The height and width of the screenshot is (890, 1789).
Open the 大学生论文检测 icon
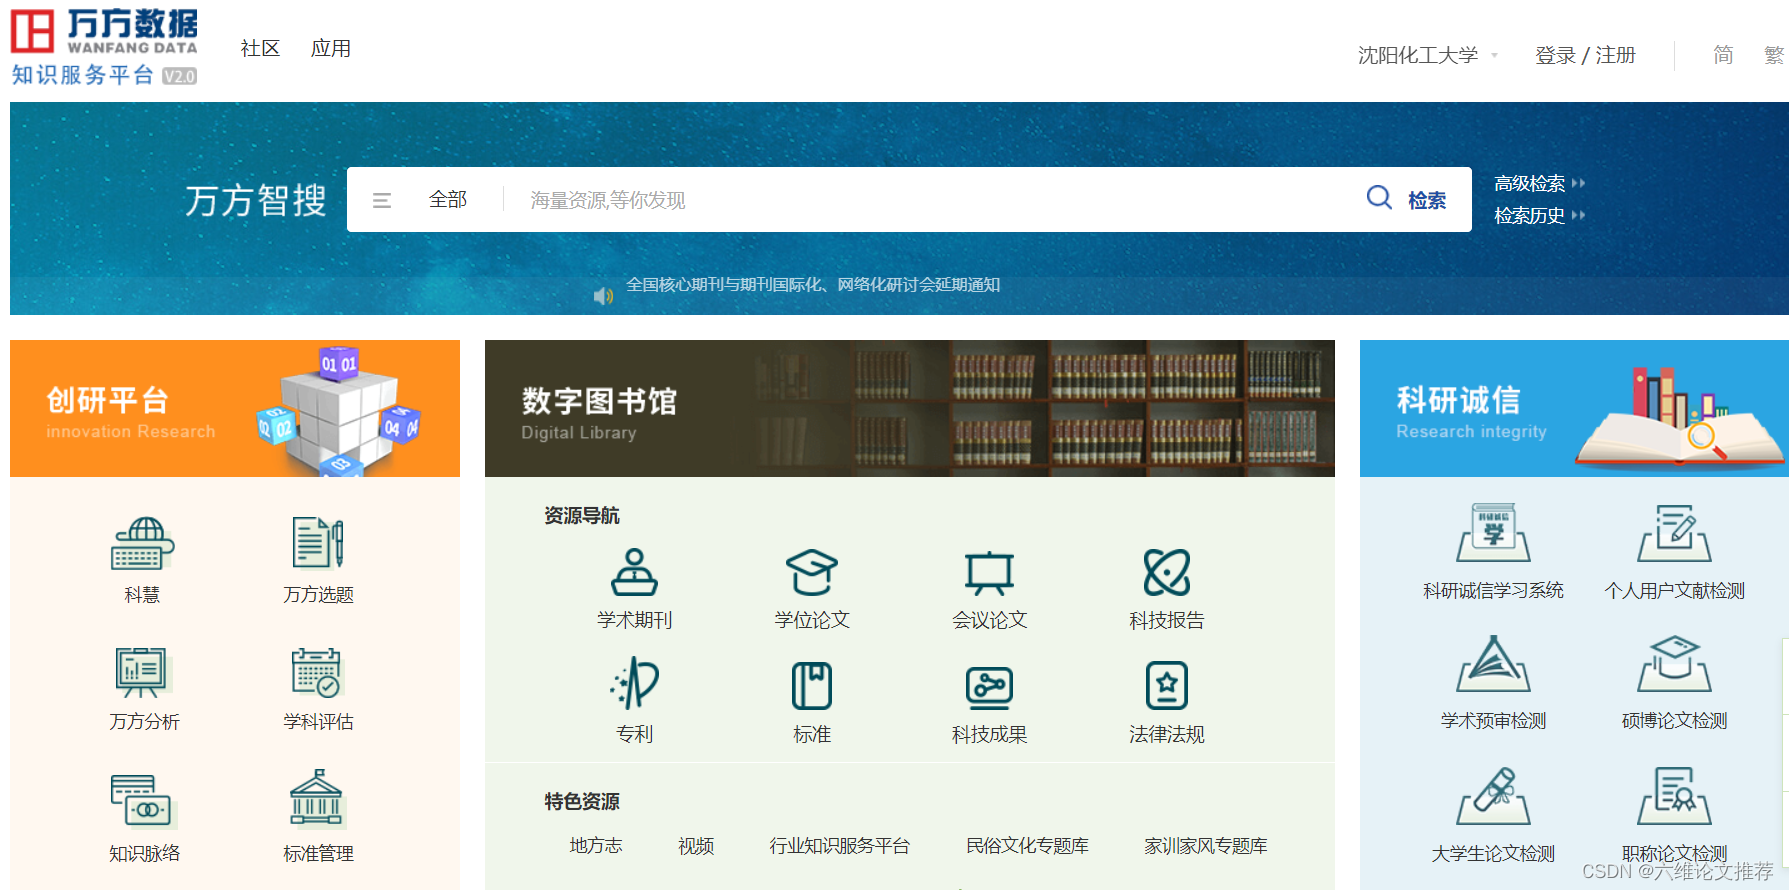point(1493,796)
